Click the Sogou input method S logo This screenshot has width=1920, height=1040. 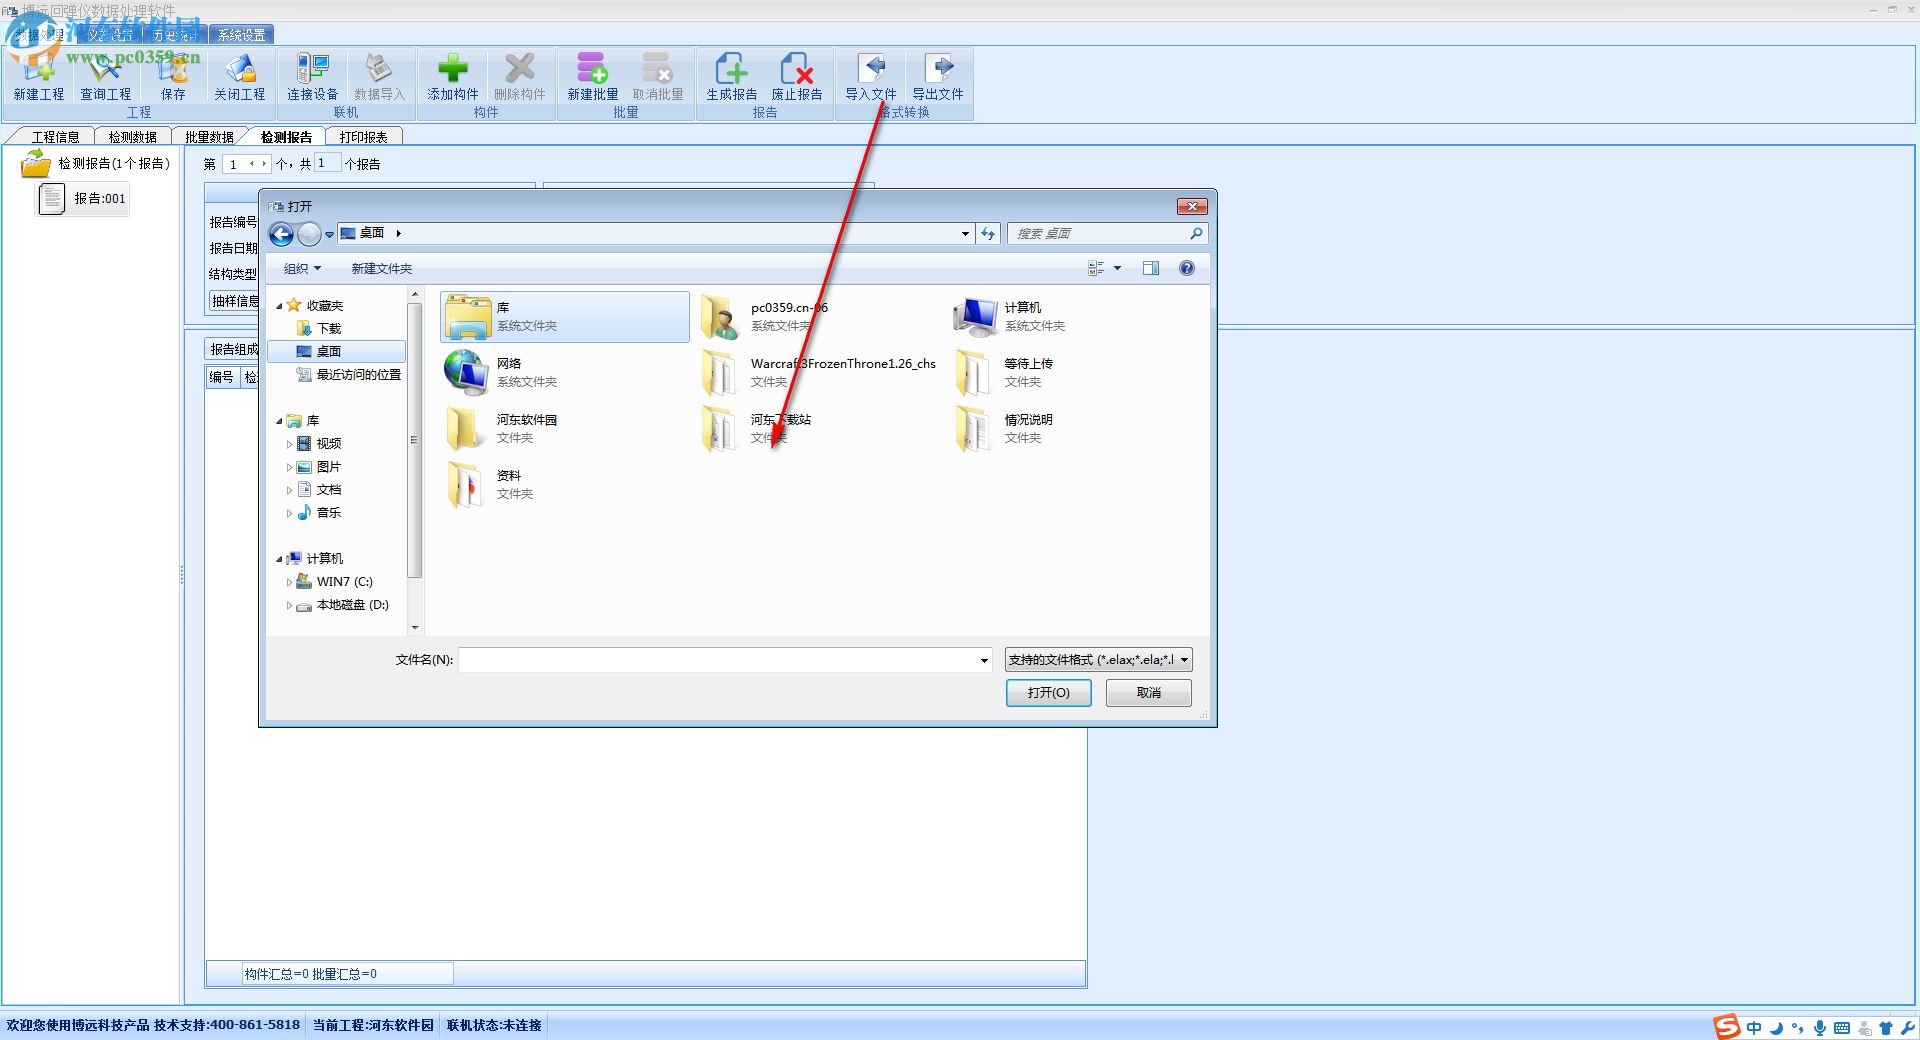point(1726,1027)
